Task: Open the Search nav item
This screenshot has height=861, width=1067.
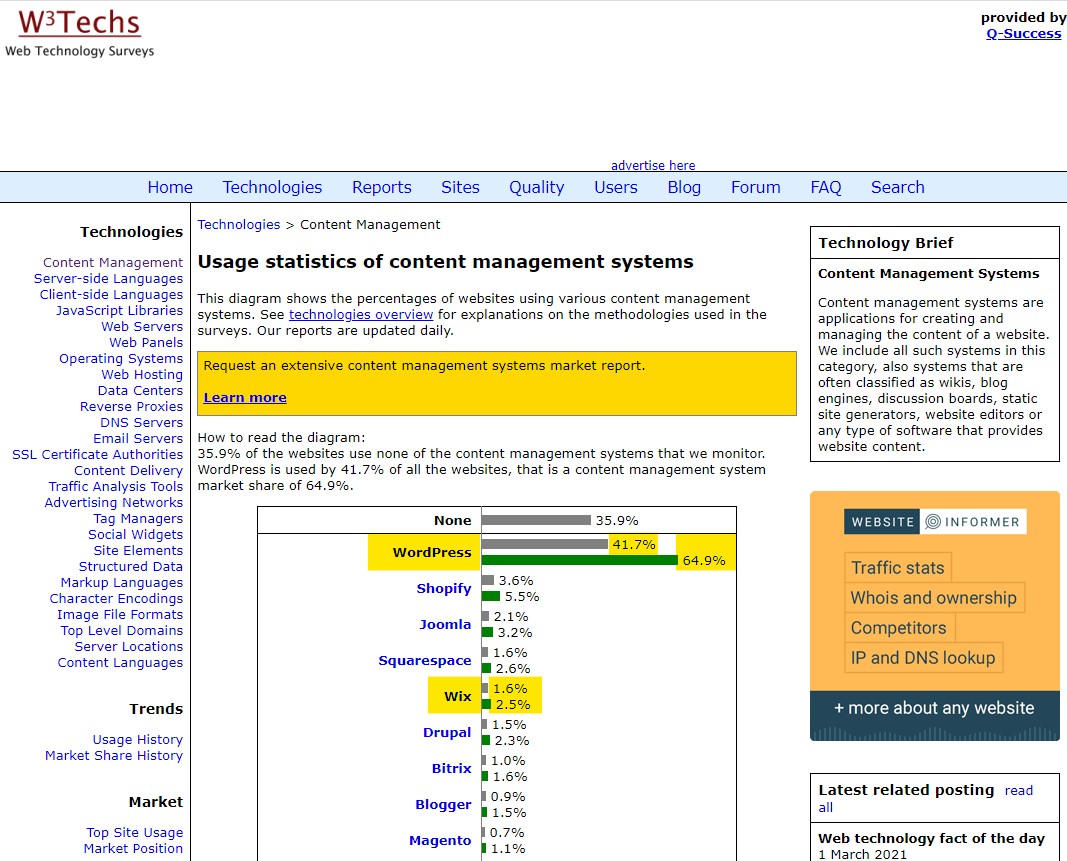Action: [898, 187]
